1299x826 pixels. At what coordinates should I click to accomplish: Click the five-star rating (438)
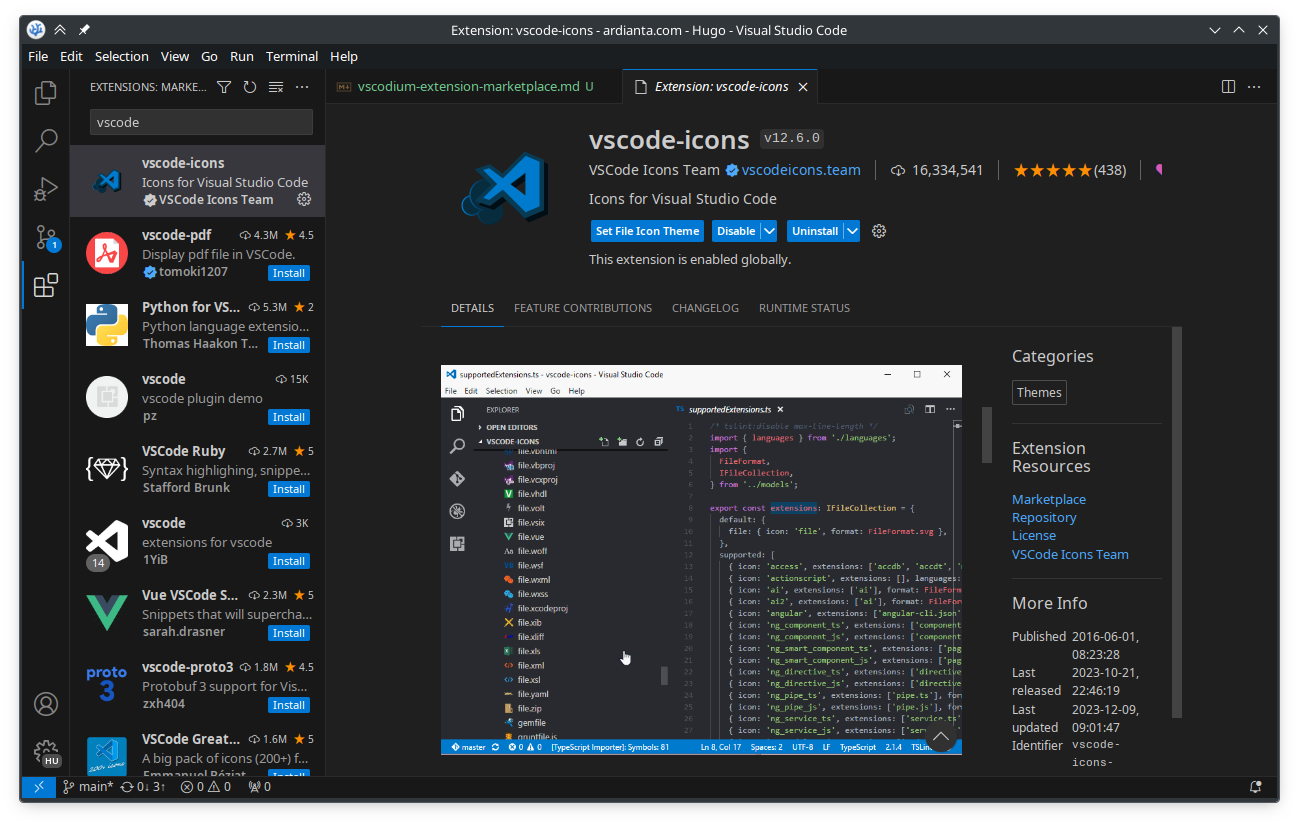[x=1069, y=170]
